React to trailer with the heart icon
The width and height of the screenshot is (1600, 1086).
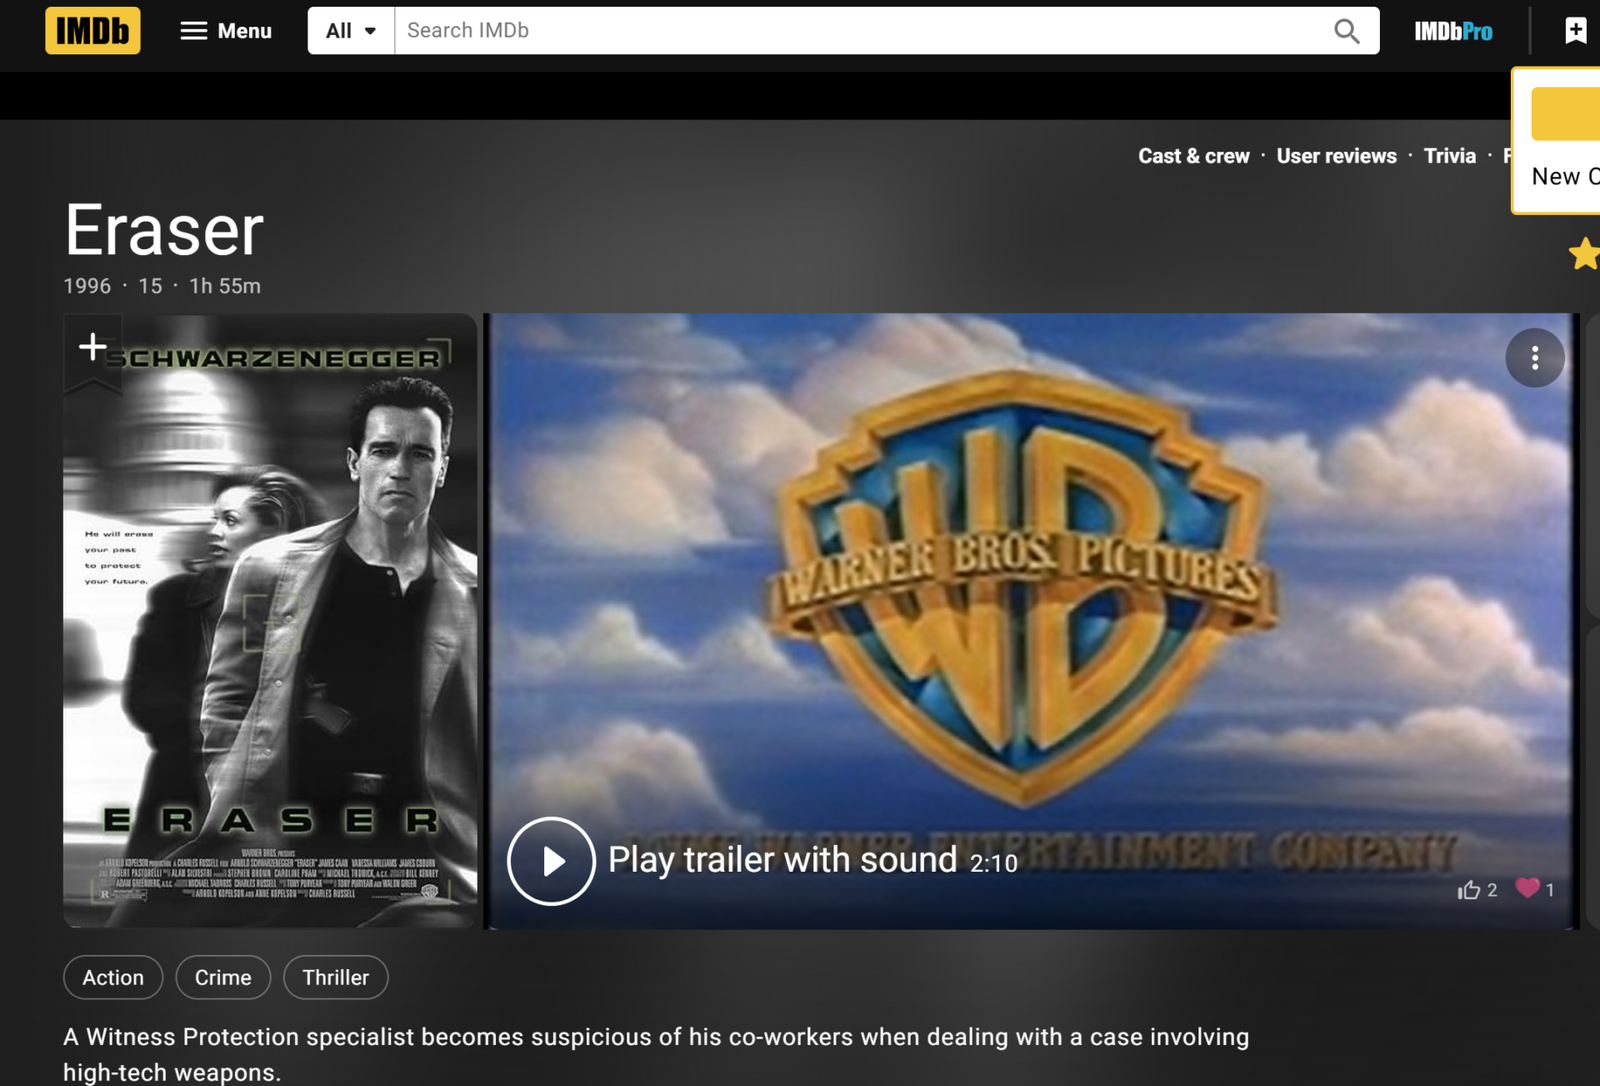pyautogui.click(x=1527, y=888)
